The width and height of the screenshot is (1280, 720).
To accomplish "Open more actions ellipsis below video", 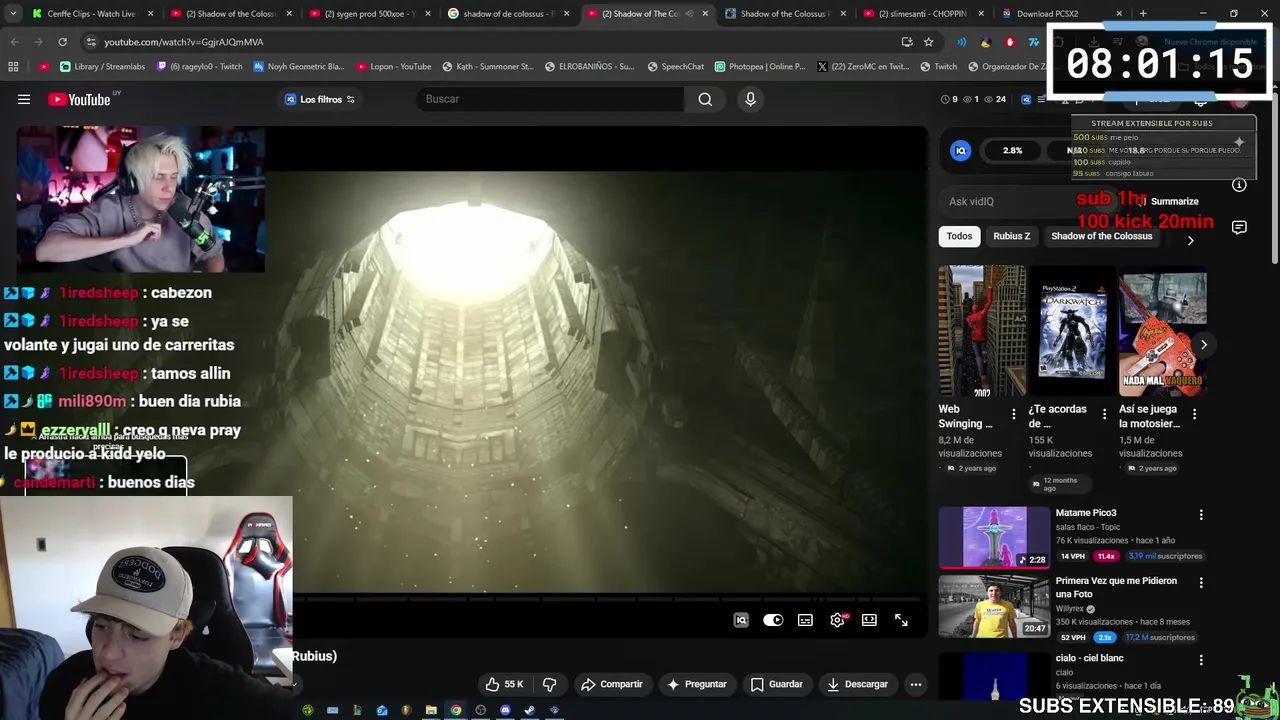I will [915, 684].
